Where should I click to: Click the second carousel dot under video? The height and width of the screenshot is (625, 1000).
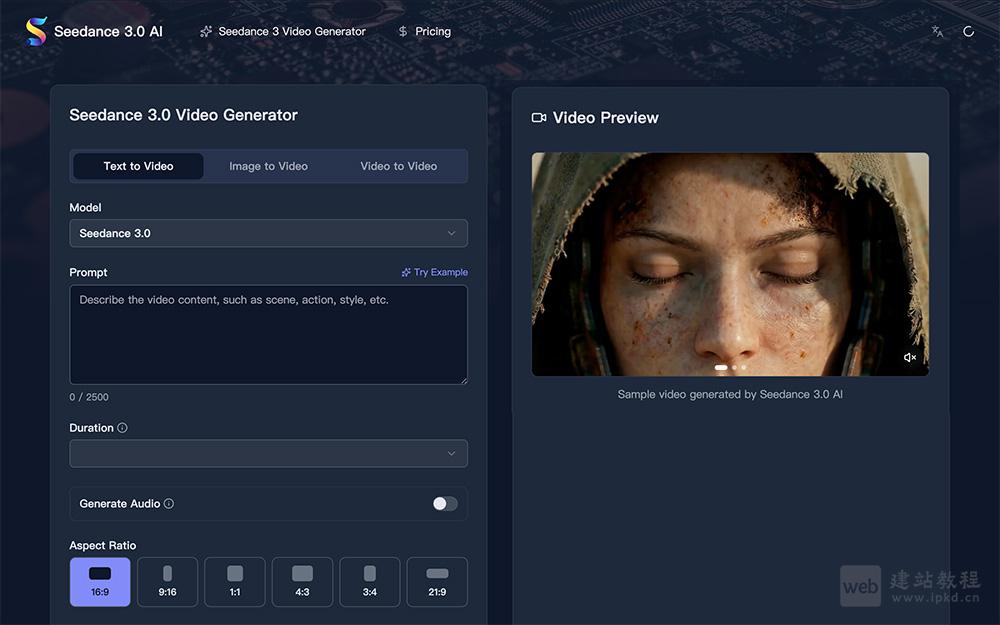(x=734, y=367)
